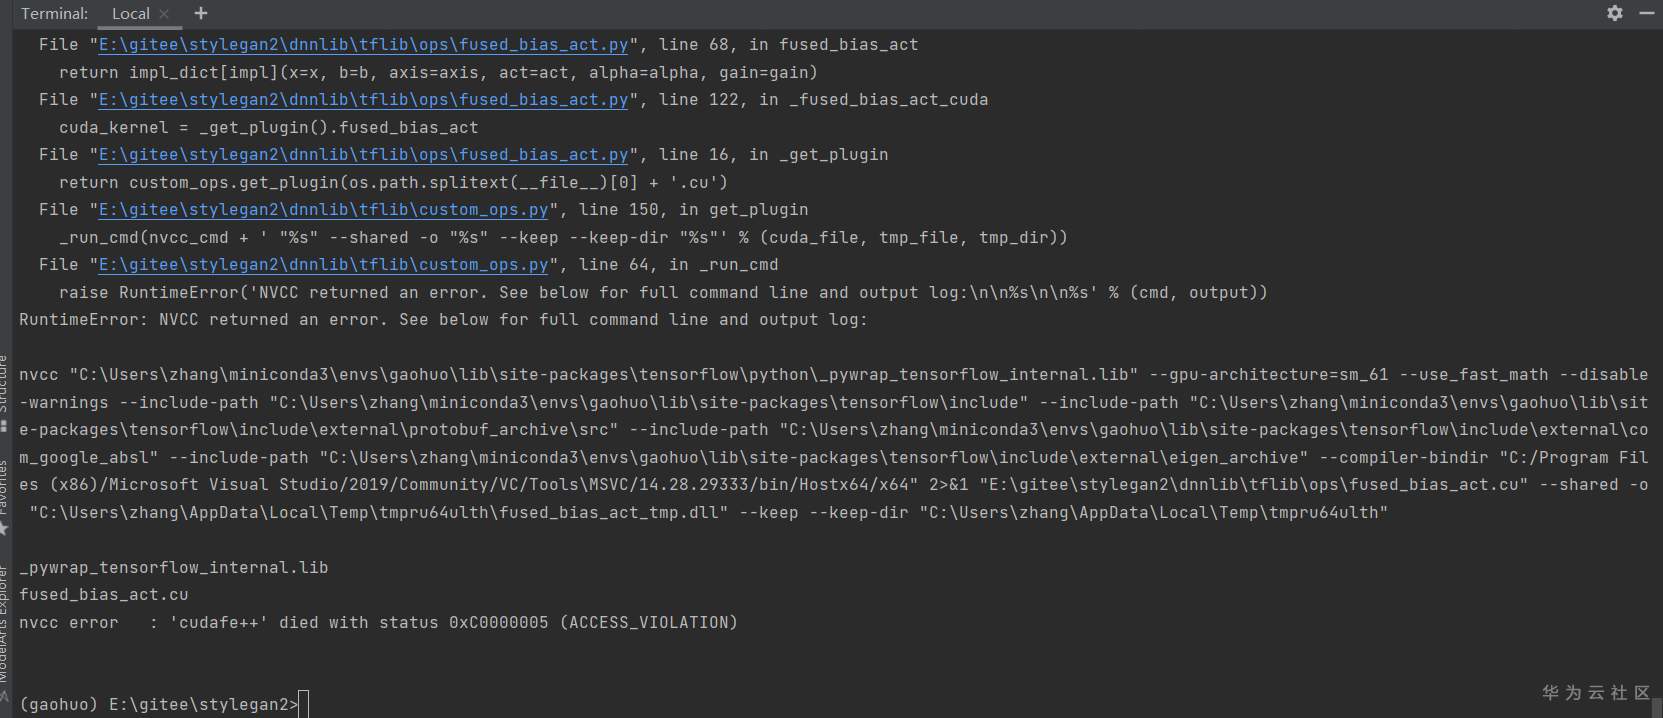Viewport: 1663px width, 718px height.
Task: Click the RuntimeError NVCC message line
Action: (443, 320)
